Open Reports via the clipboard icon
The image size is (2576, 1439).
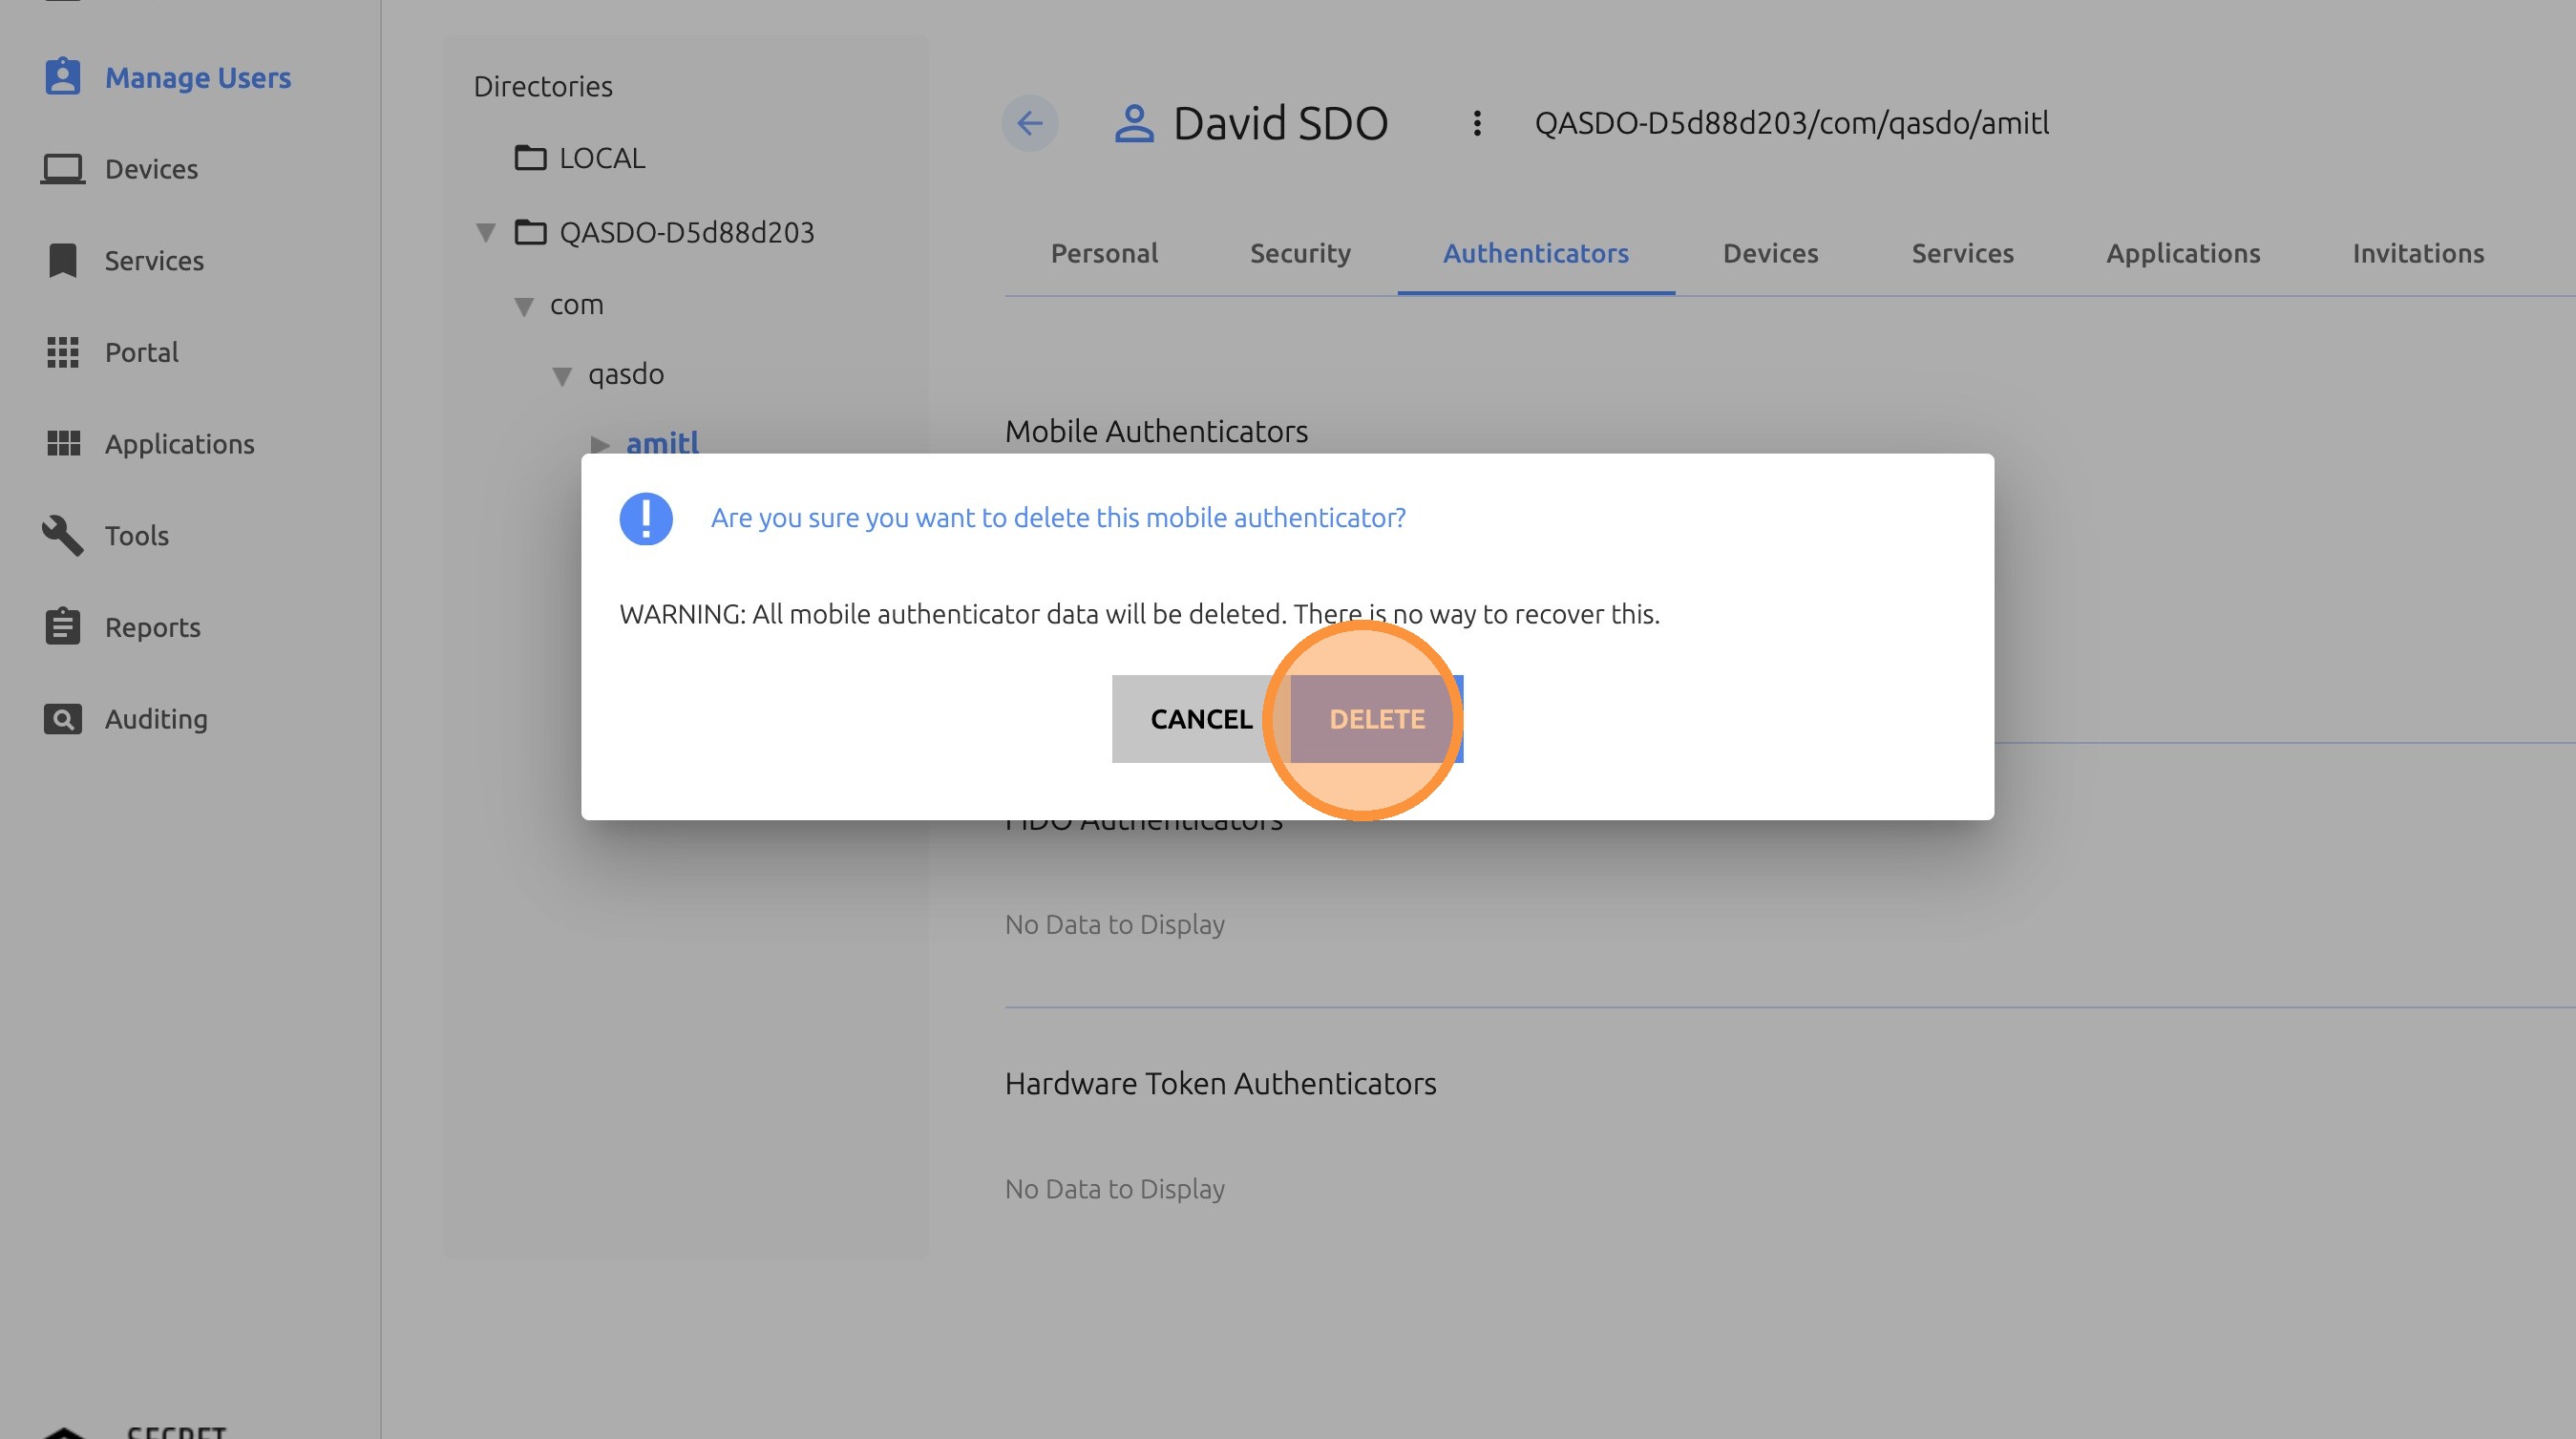(x=62, y=627)
